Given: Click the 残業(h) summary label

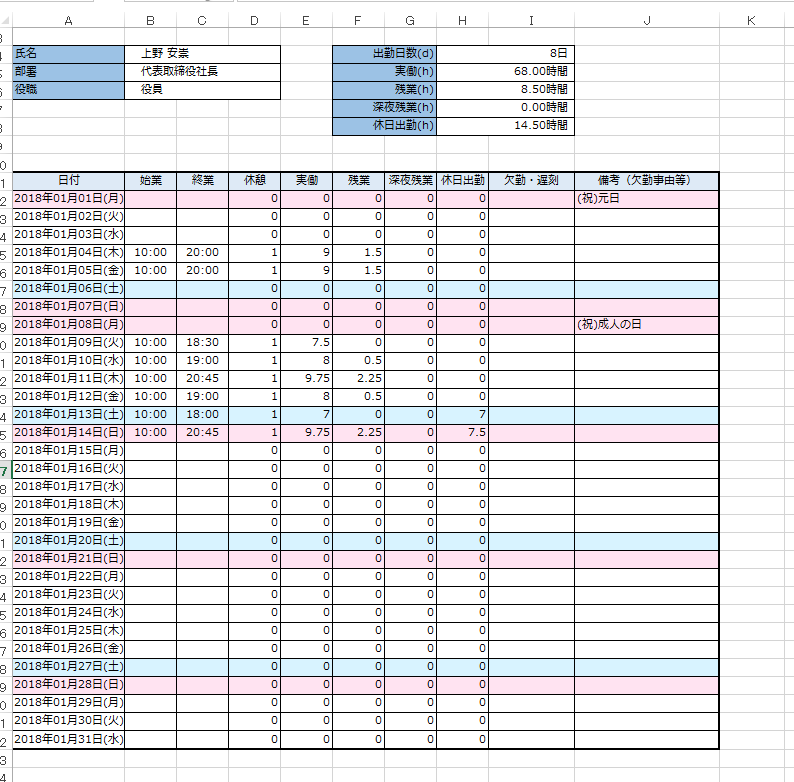Looking at the screenshot, I should tap(384, 90).
